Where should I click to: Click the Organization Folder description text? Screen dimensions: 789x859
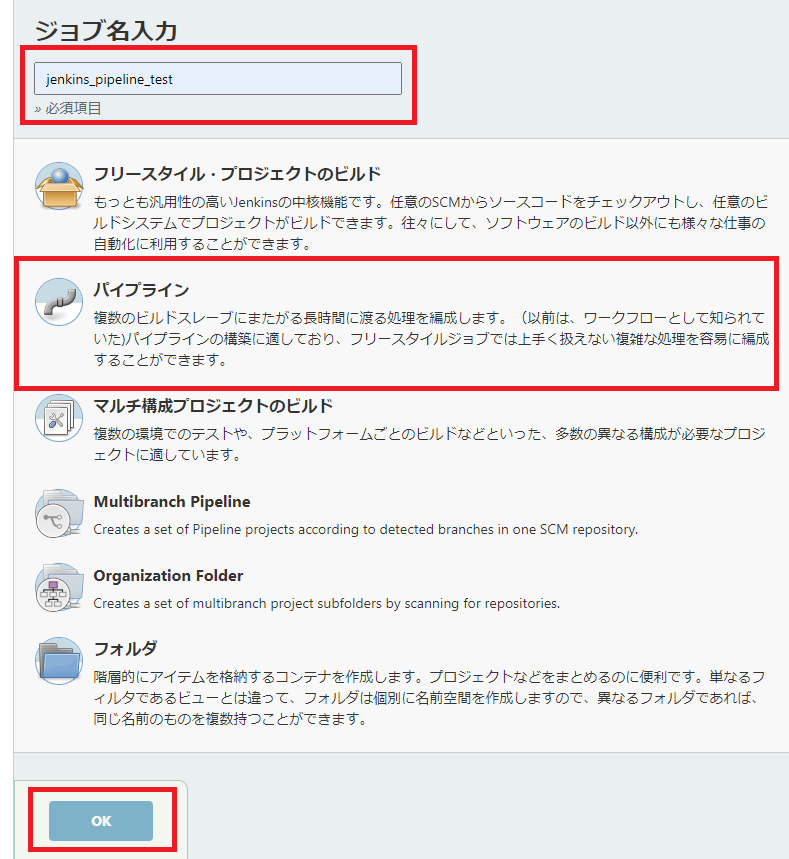(x=326, y=603)
